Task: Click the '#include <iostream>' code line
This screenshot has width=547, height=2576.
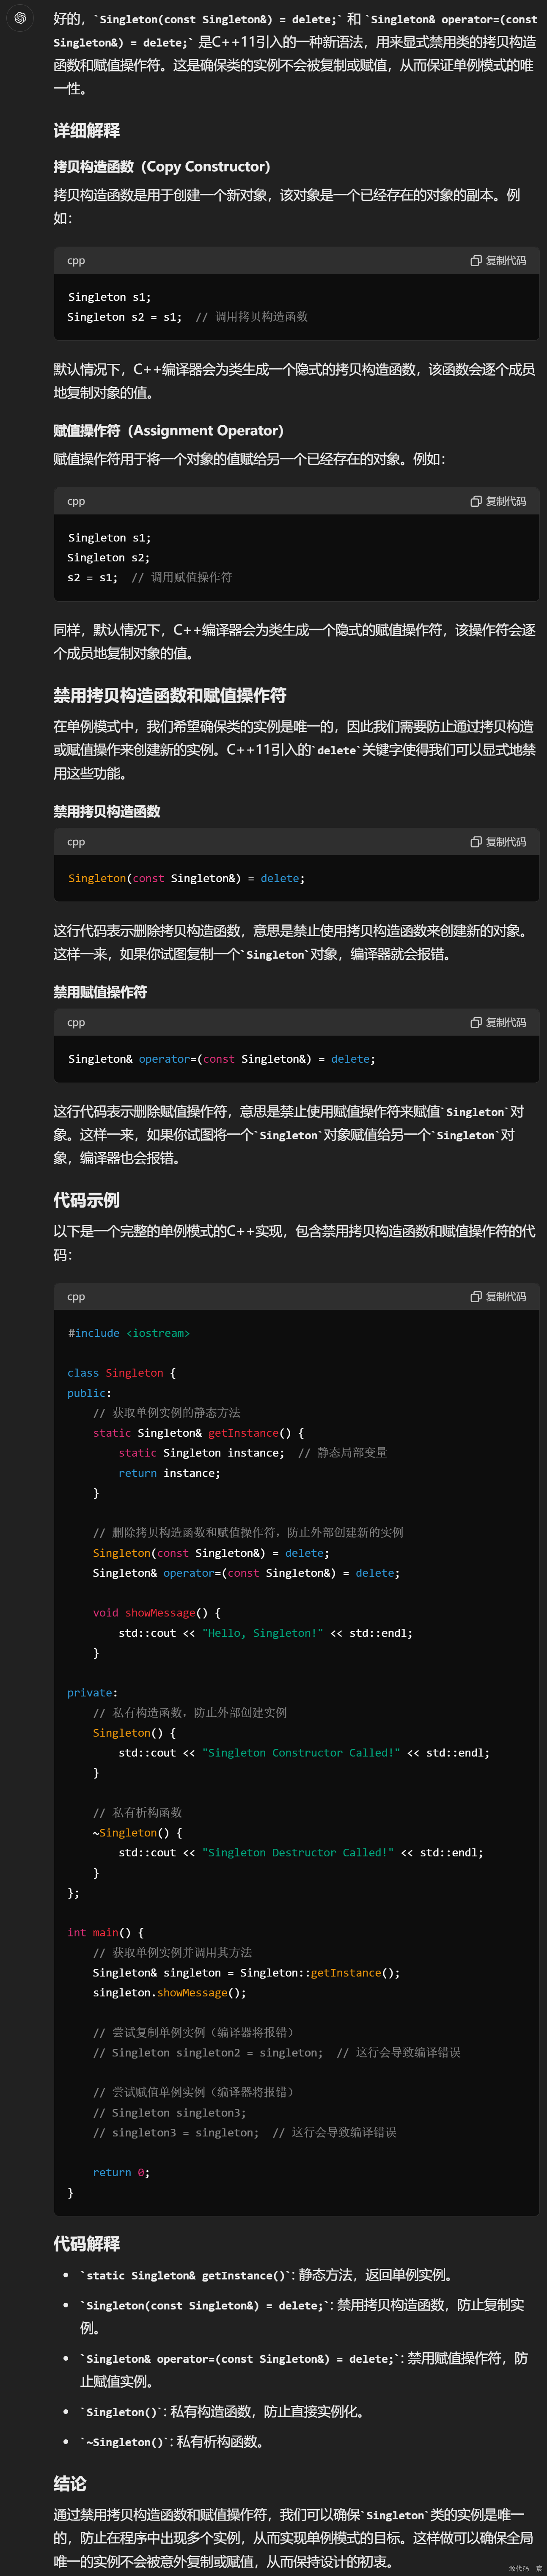Action: click(129, 1333)
